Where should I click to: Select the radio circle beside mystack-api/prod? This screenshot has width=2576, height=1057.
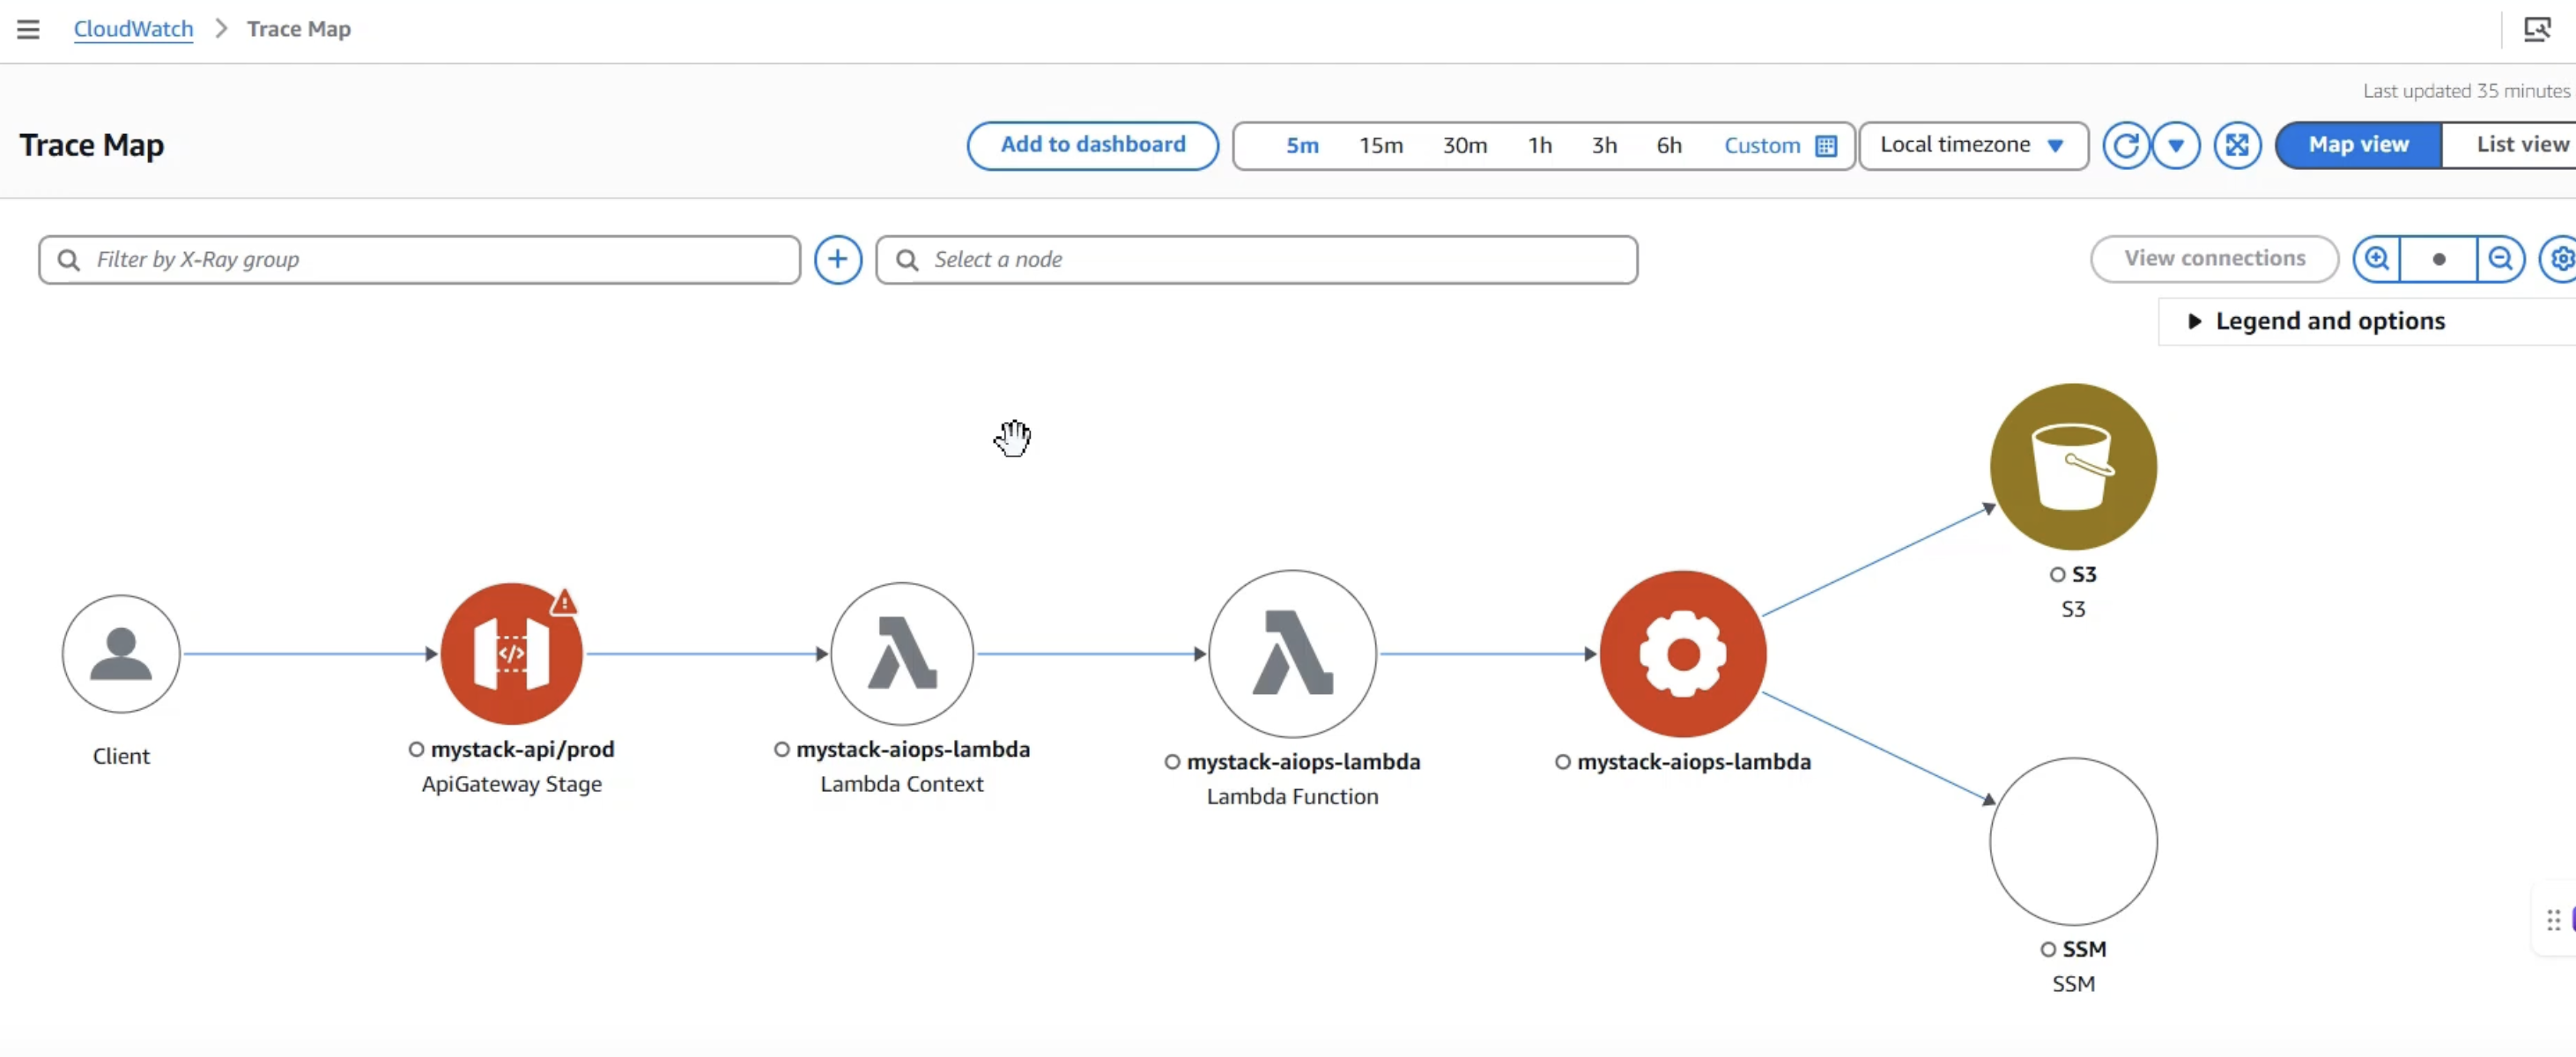point(416,749)
